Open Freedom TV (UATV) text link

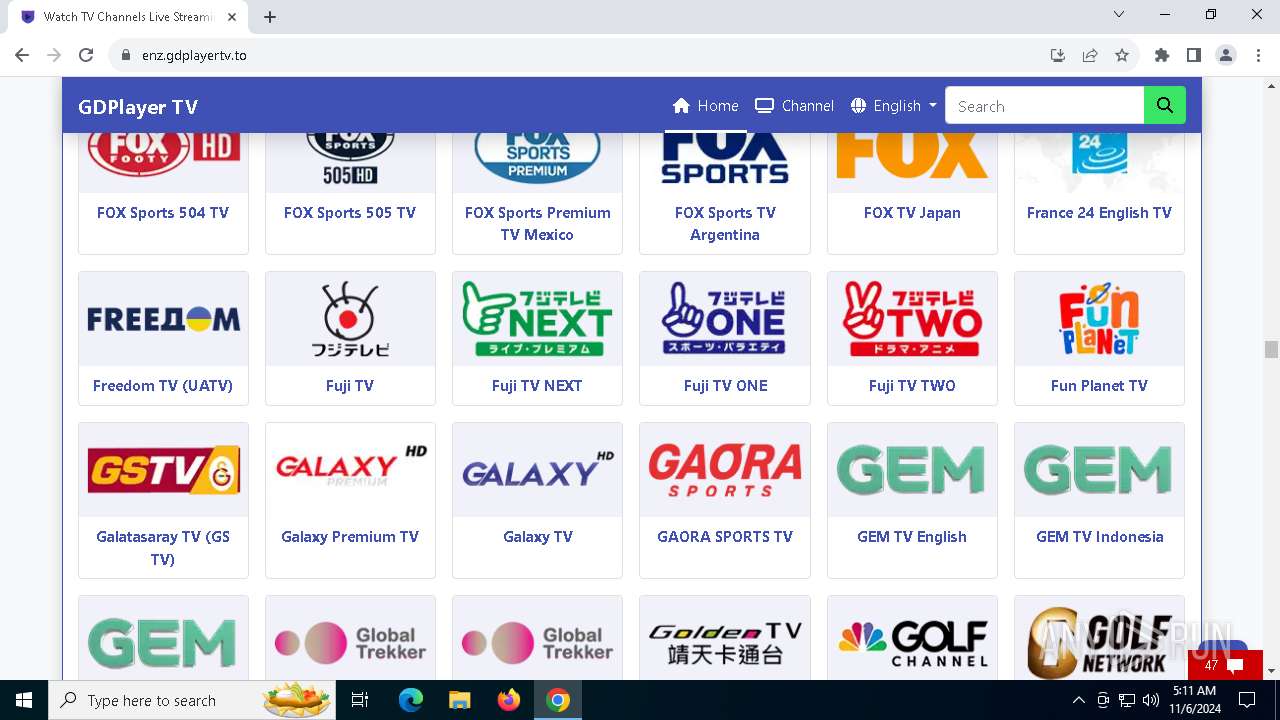pyautogui.click(x=163, y=386)
